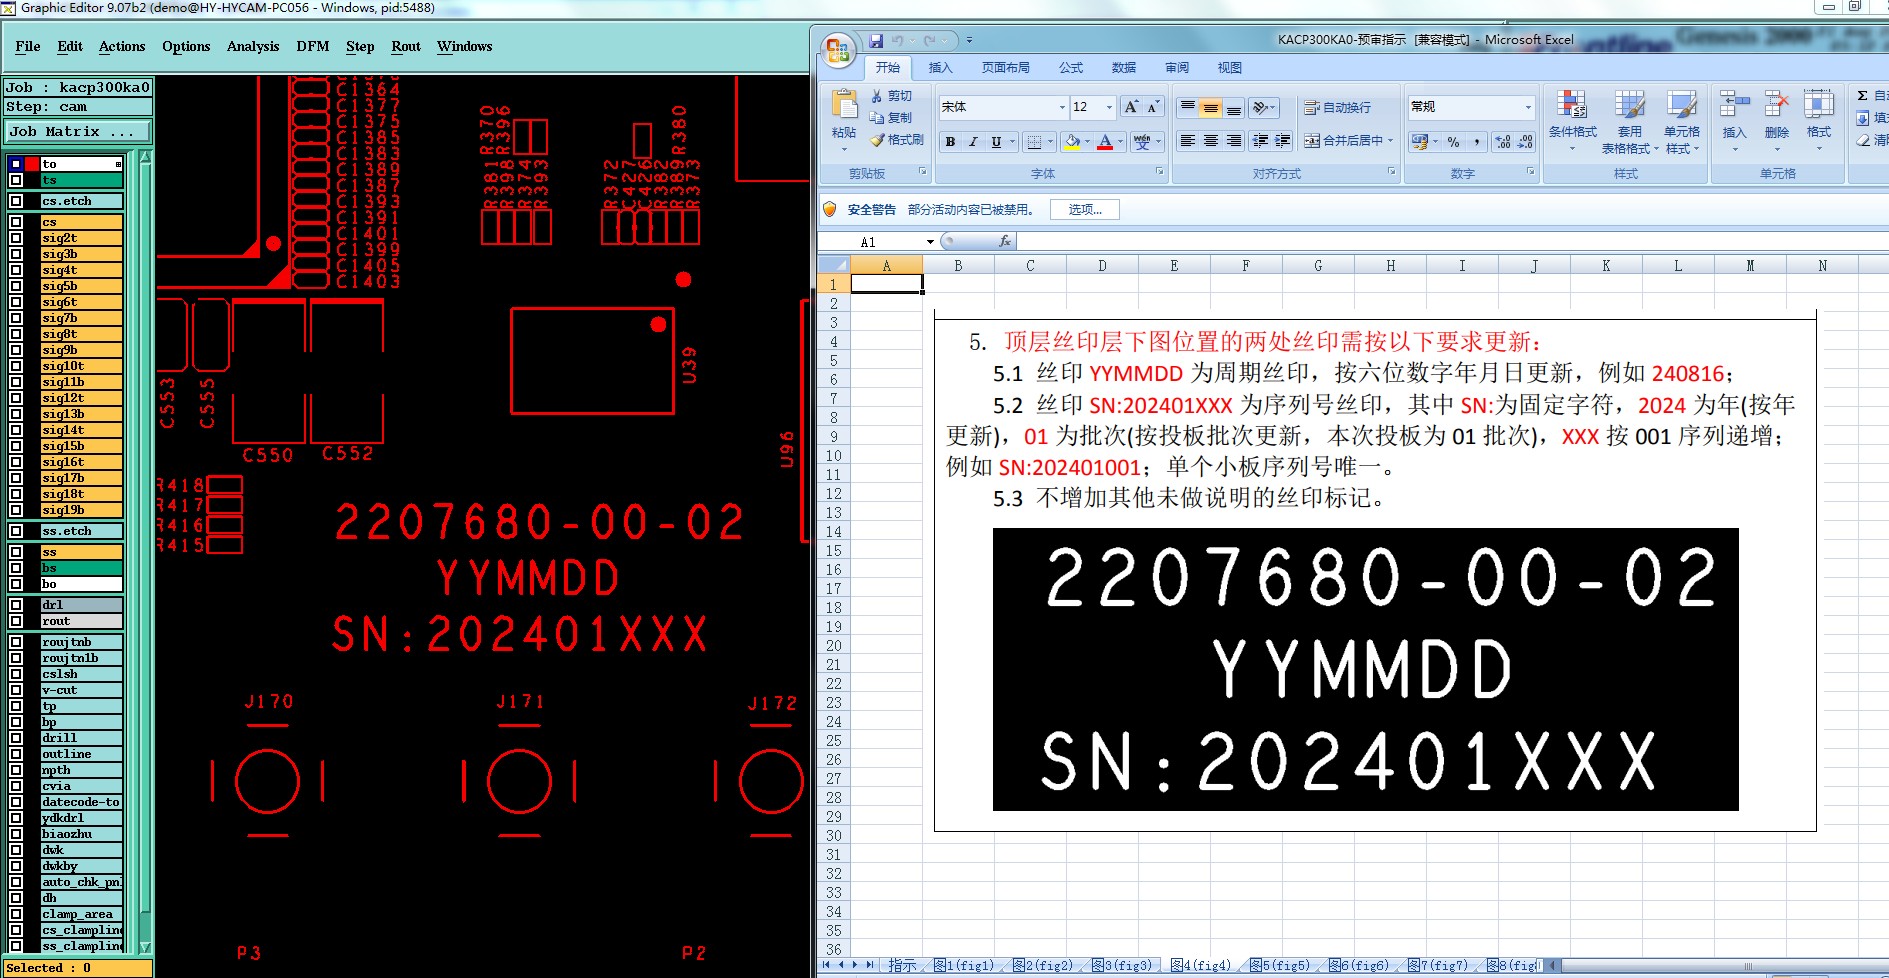Toggle italic formatting in Excel
The height and width of the screenshot is (978, 1889).
point(973,142)
